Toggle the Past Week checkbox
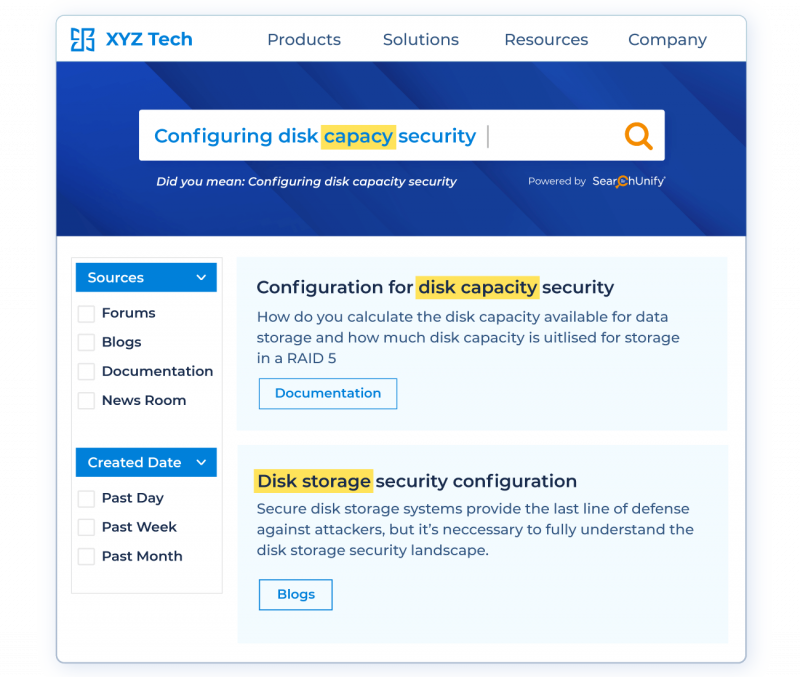Viewport: 800px width, 677px height. (86, 527)
